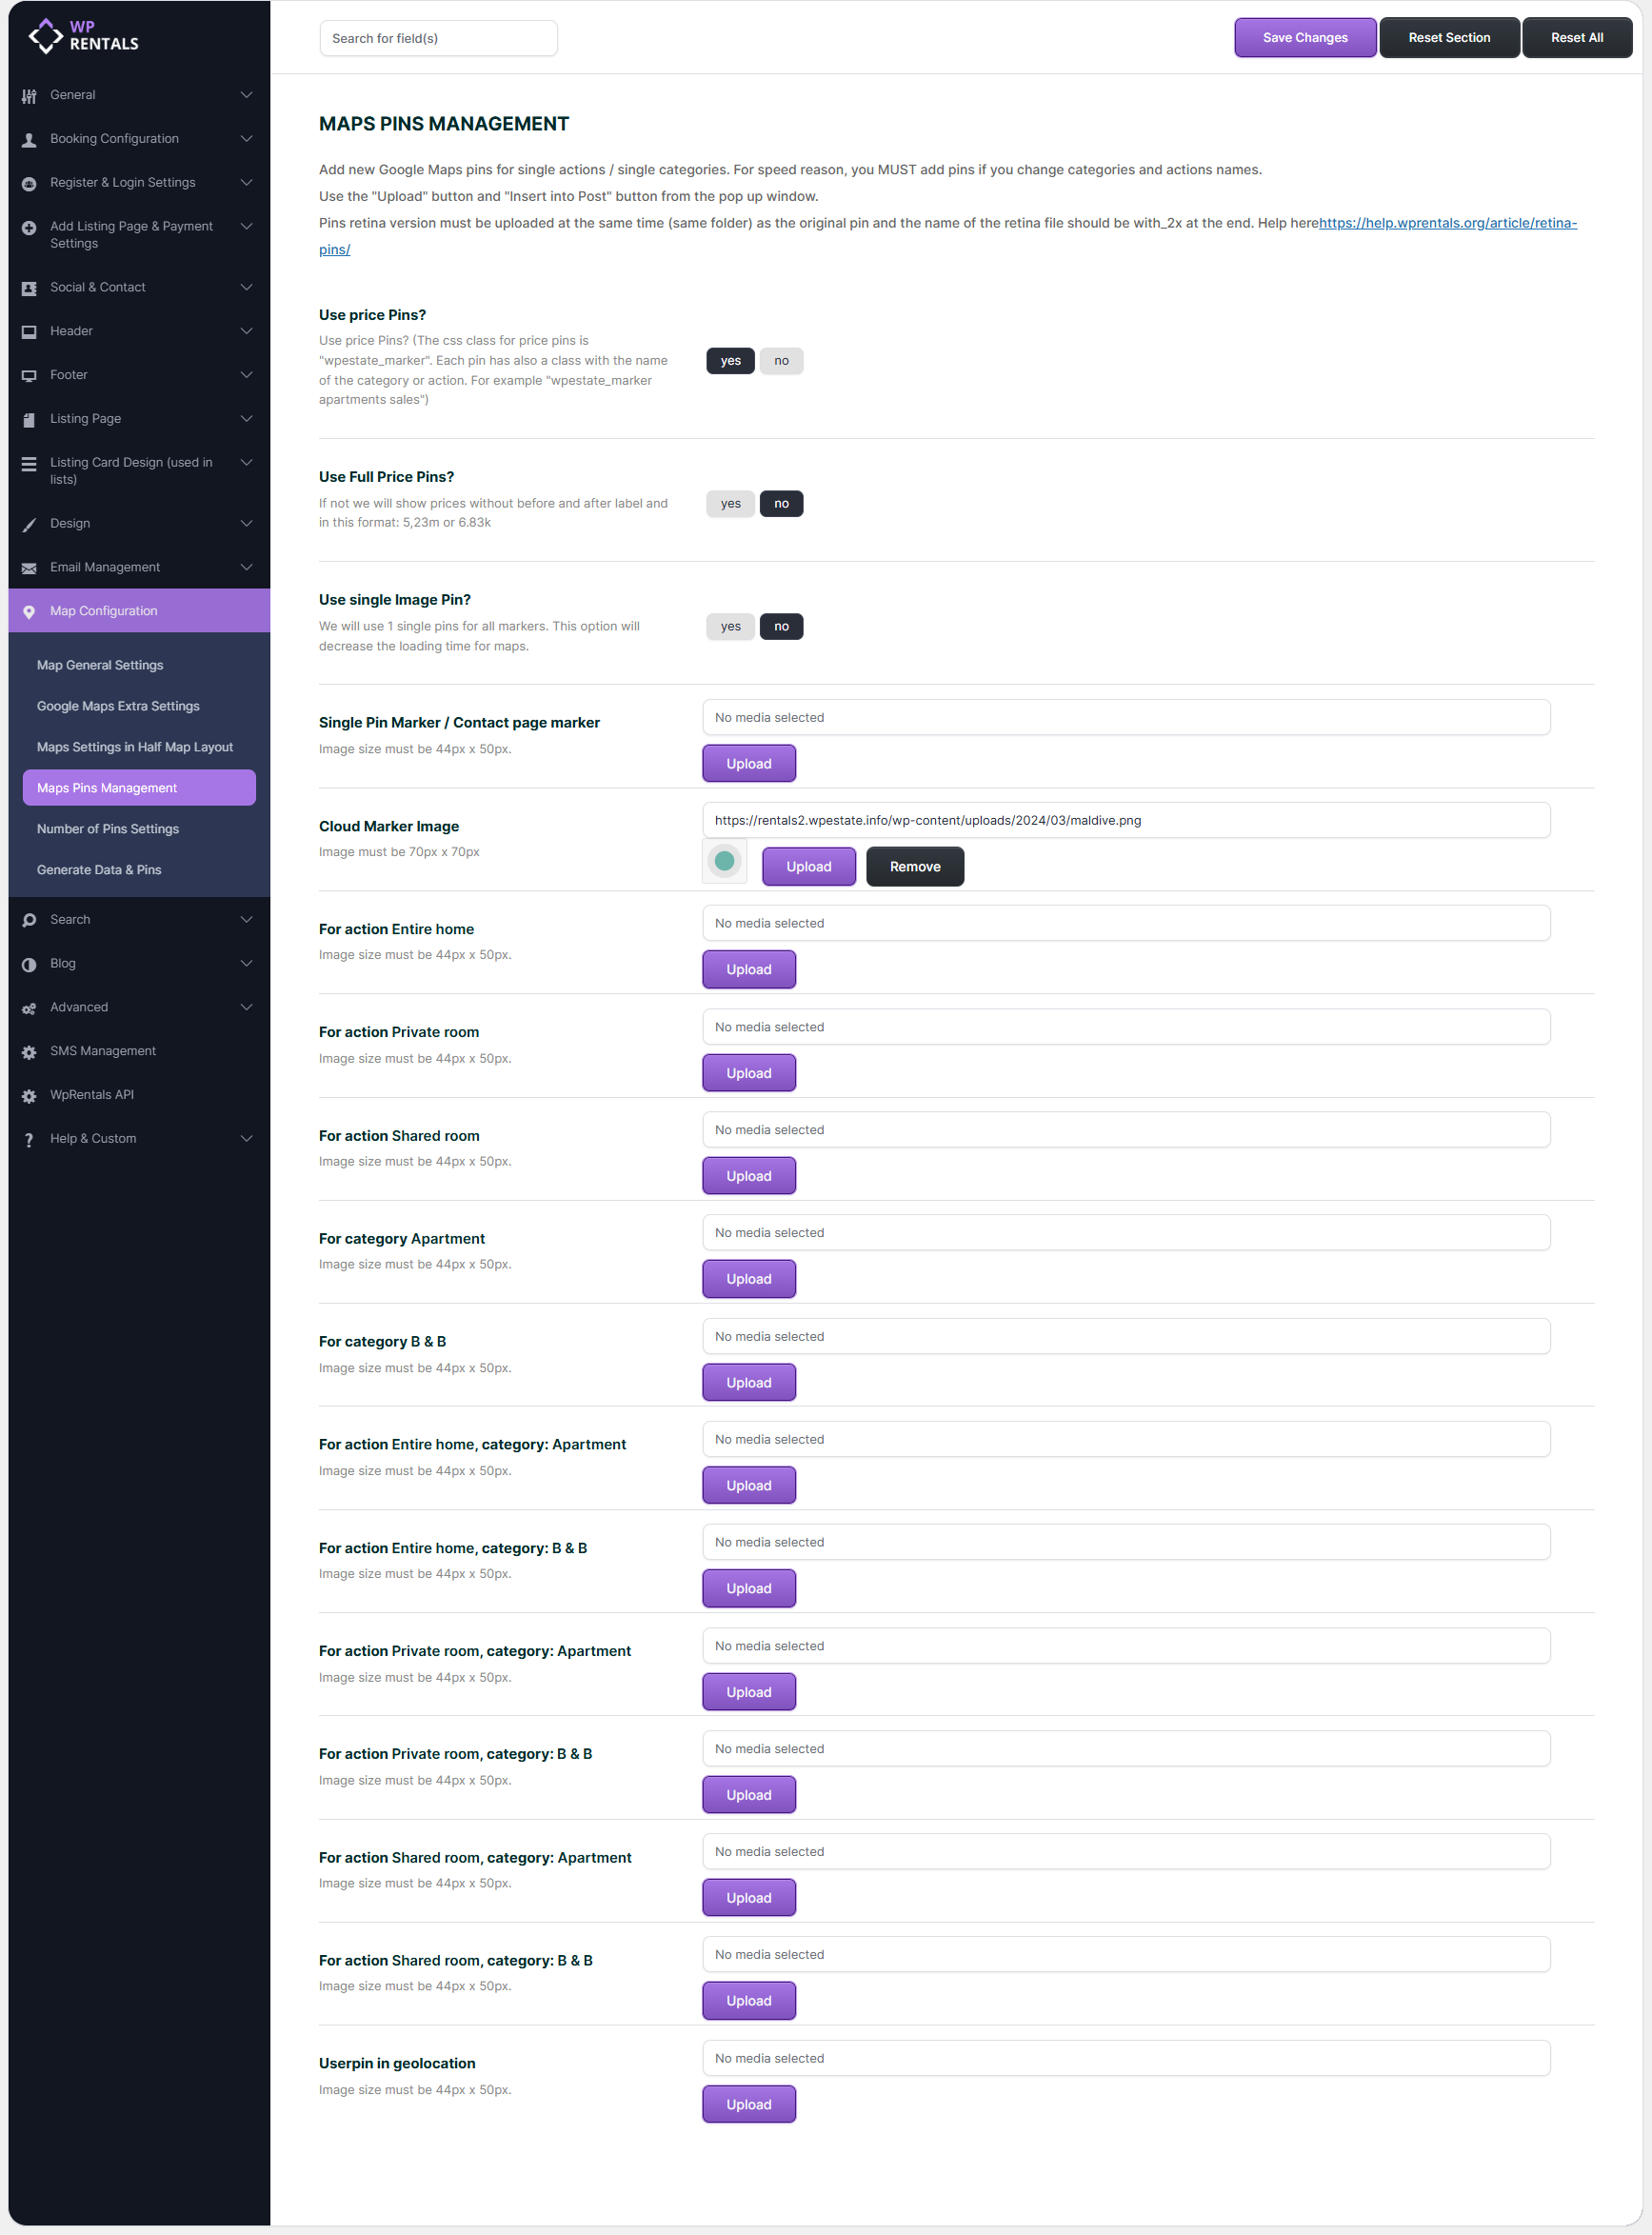Remove the Cloud Marker Image
The height and width of the screenshot is (2235, 1652).
(914, 867)
